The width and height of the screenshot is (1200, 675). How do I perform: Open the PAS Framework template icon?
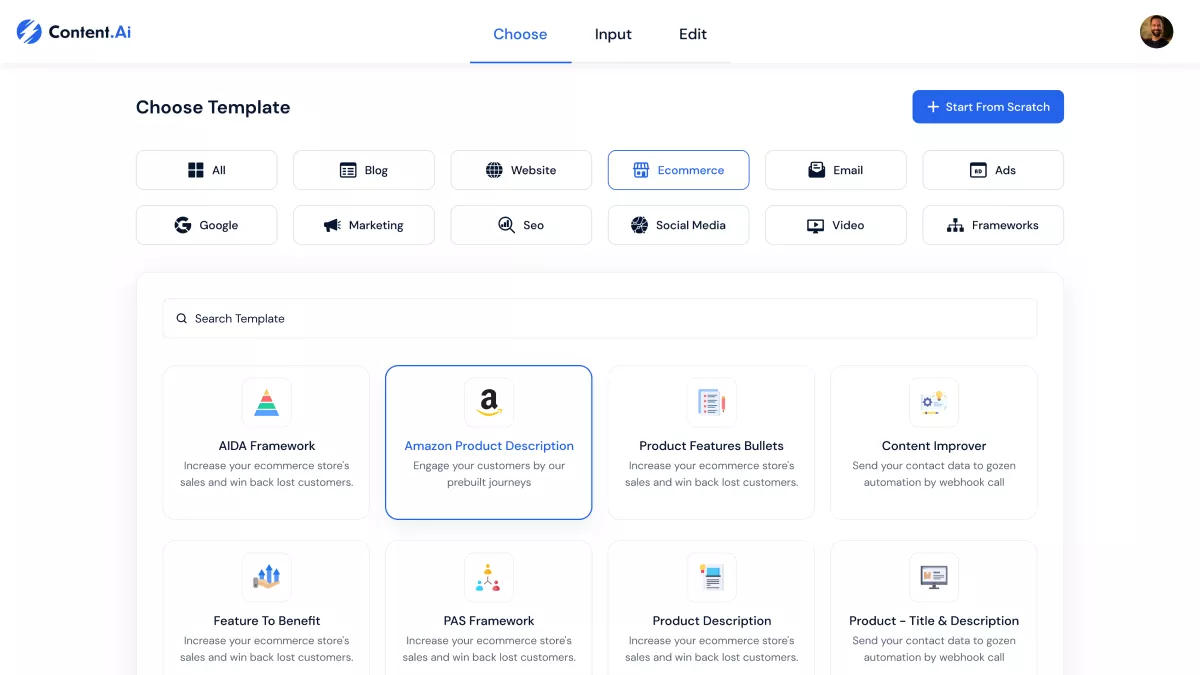pos(489,577)
